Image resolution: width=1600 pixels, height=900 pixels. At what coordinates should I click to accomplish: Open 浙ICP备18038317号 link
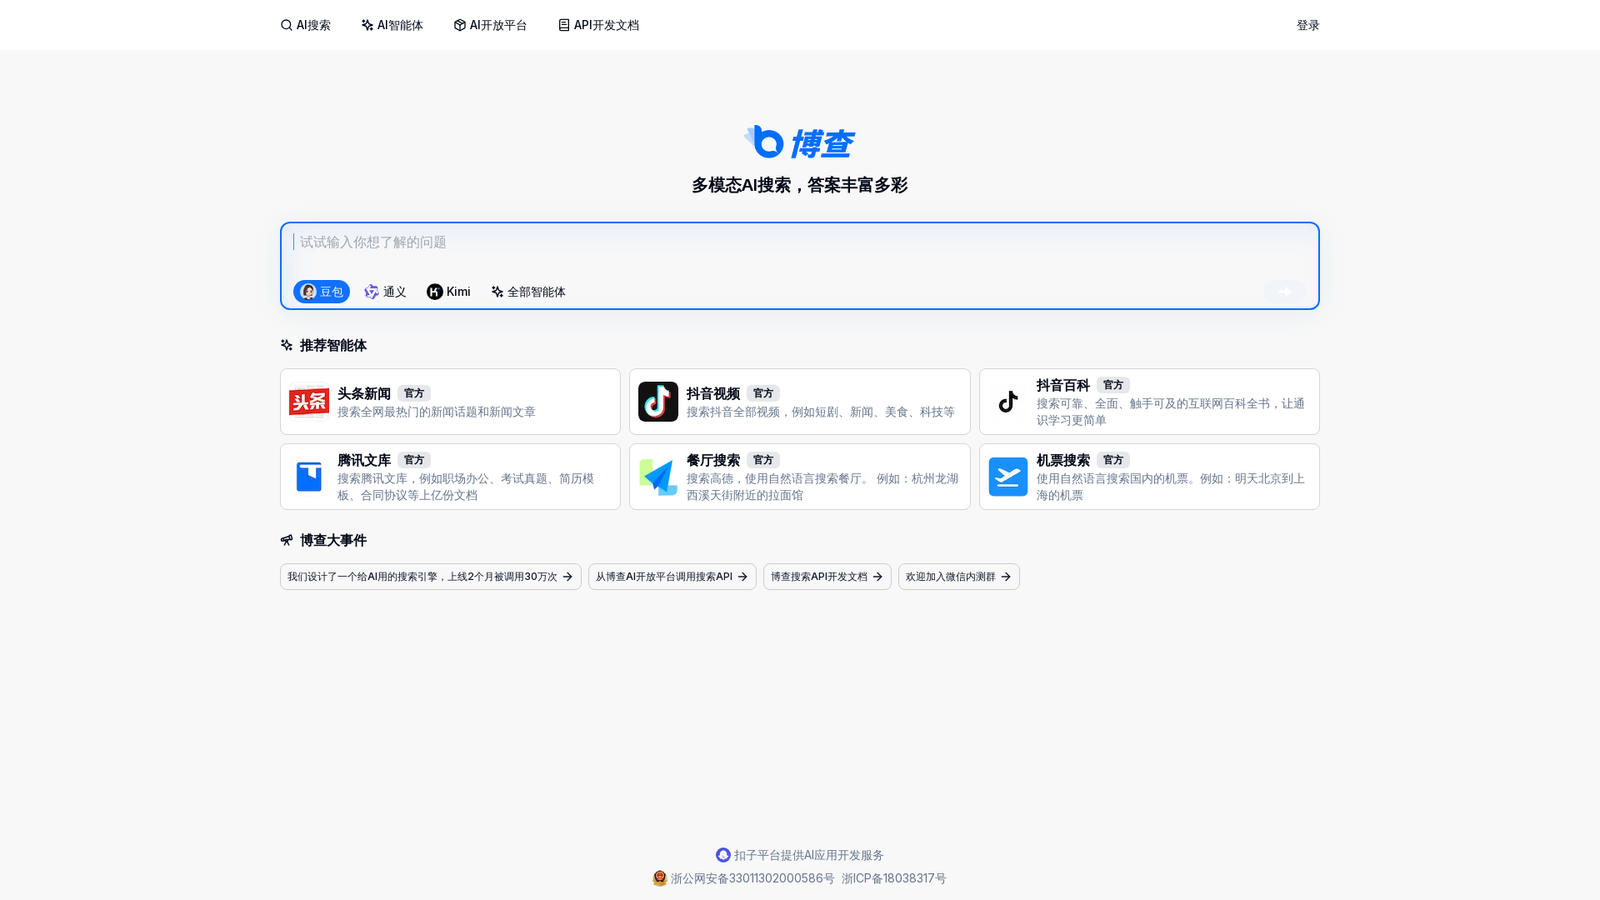click(894, 878)
